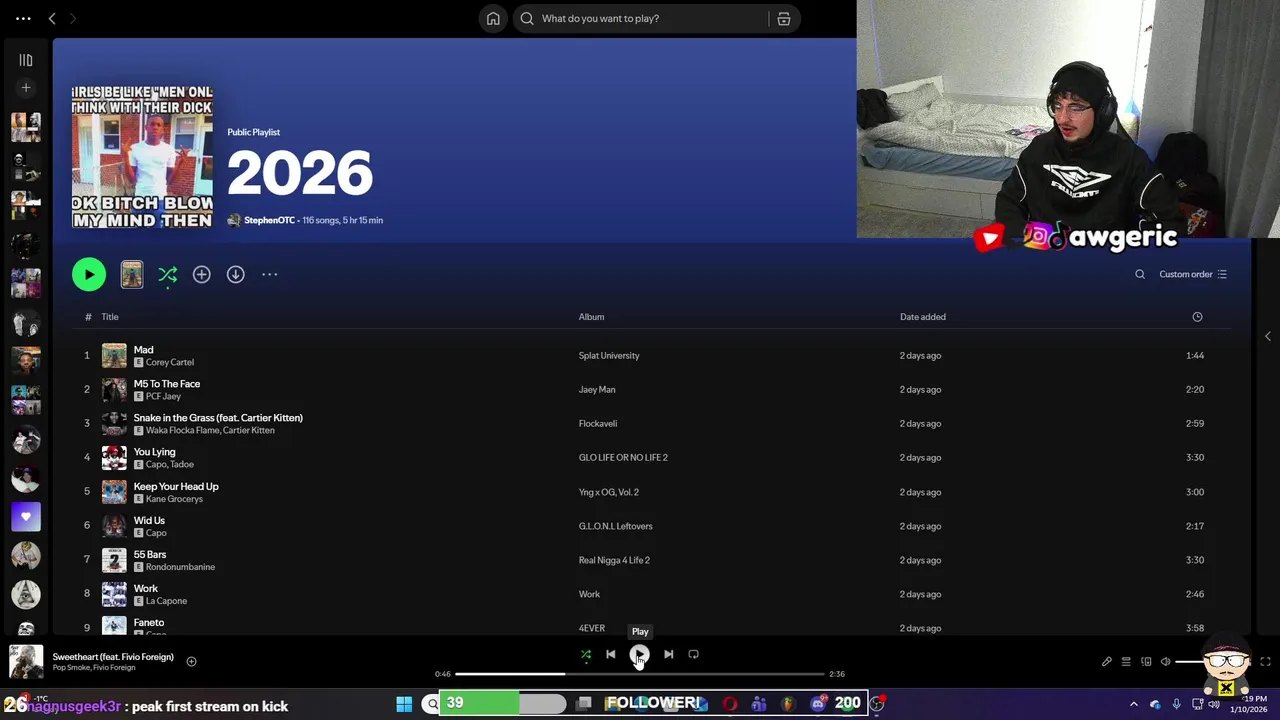Seek in the song progress bar

(x=640, y=674)
